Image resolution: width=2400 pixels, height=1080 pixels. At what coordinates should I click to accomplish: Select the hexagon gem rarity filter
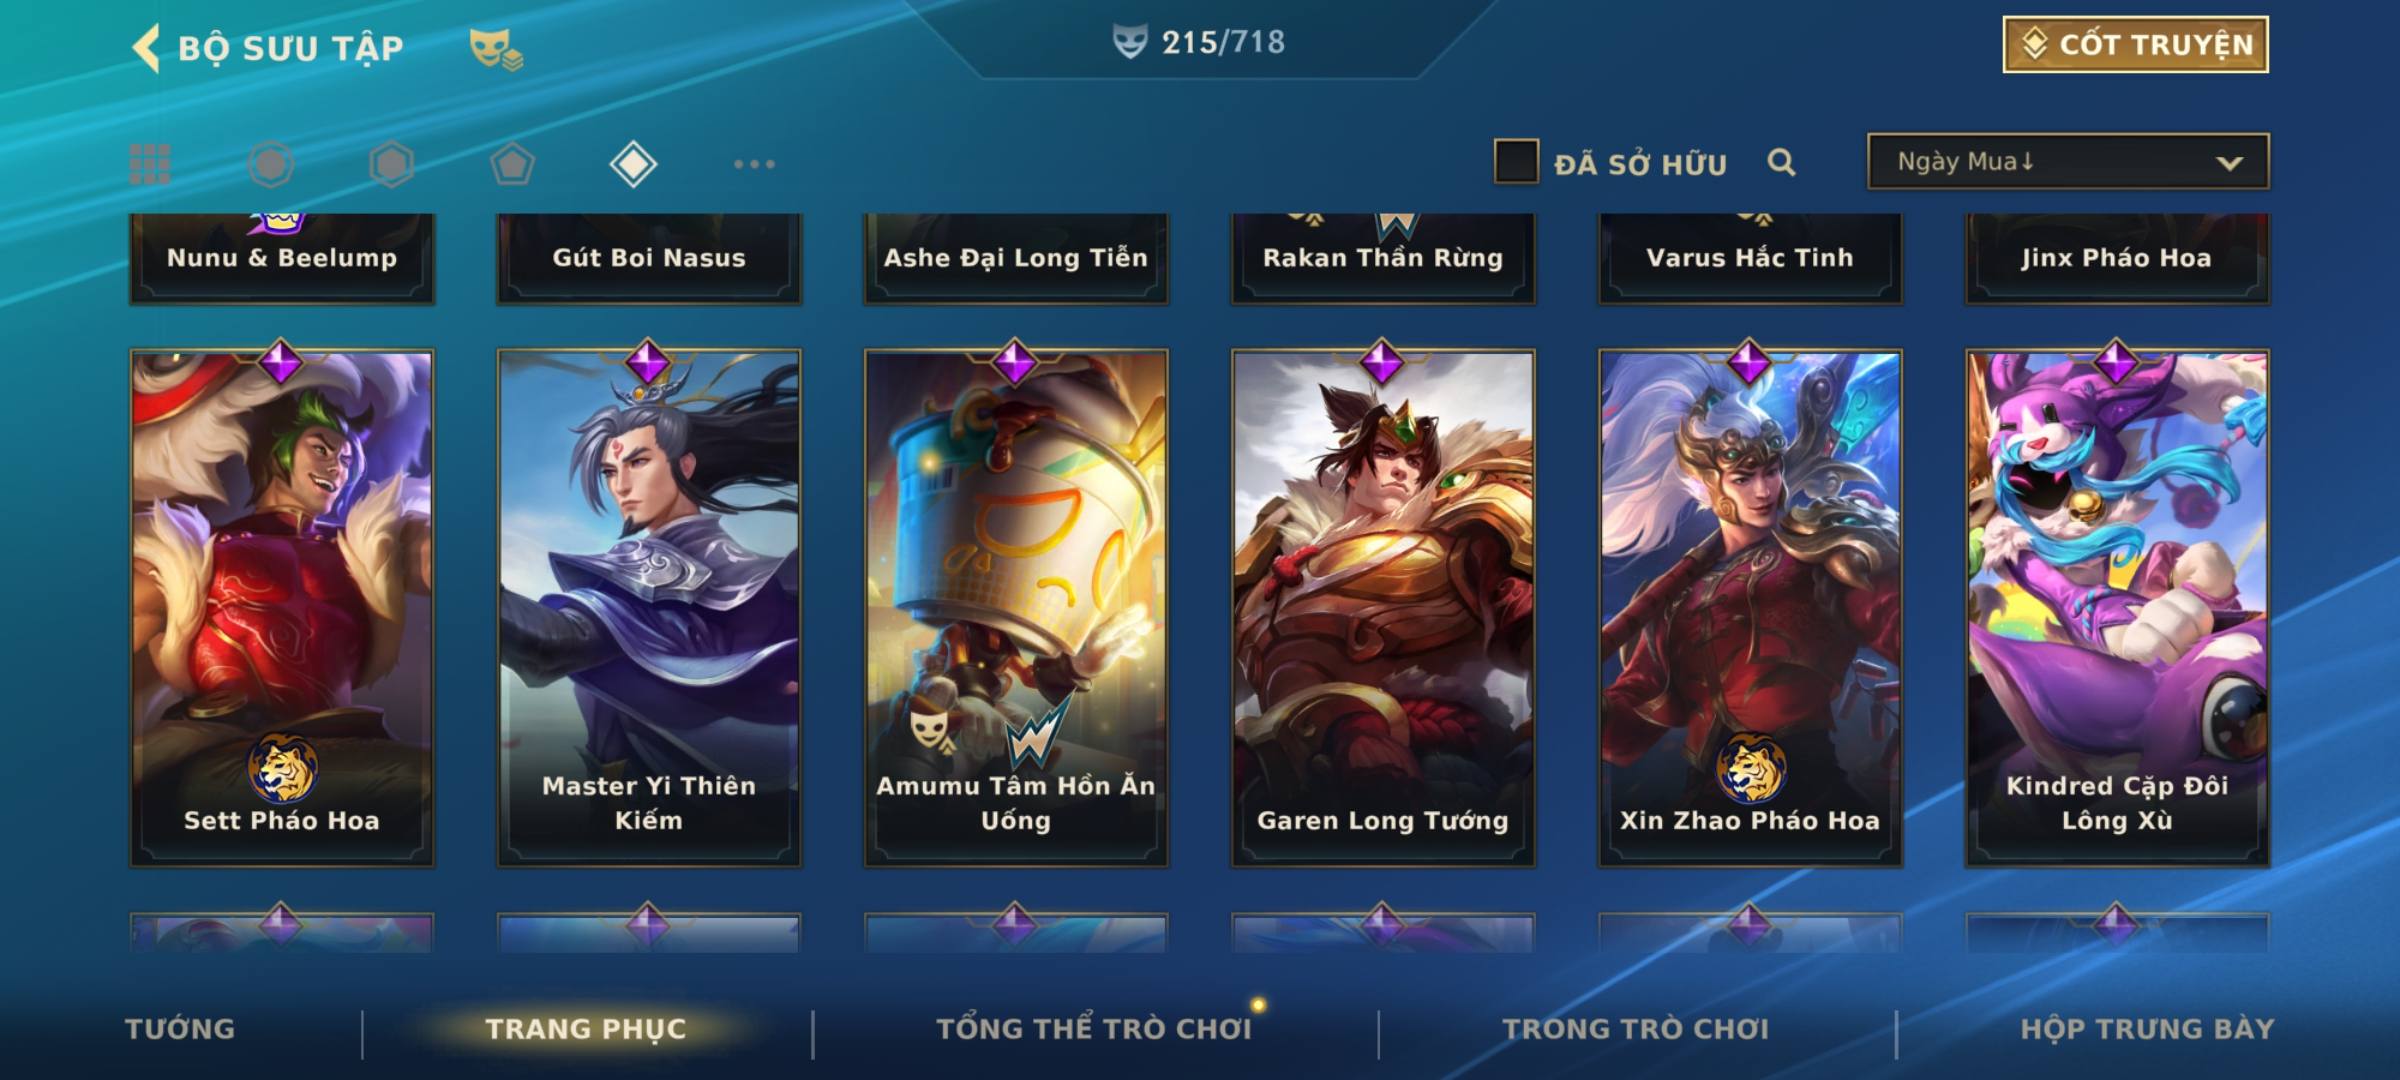coord(391,164)
